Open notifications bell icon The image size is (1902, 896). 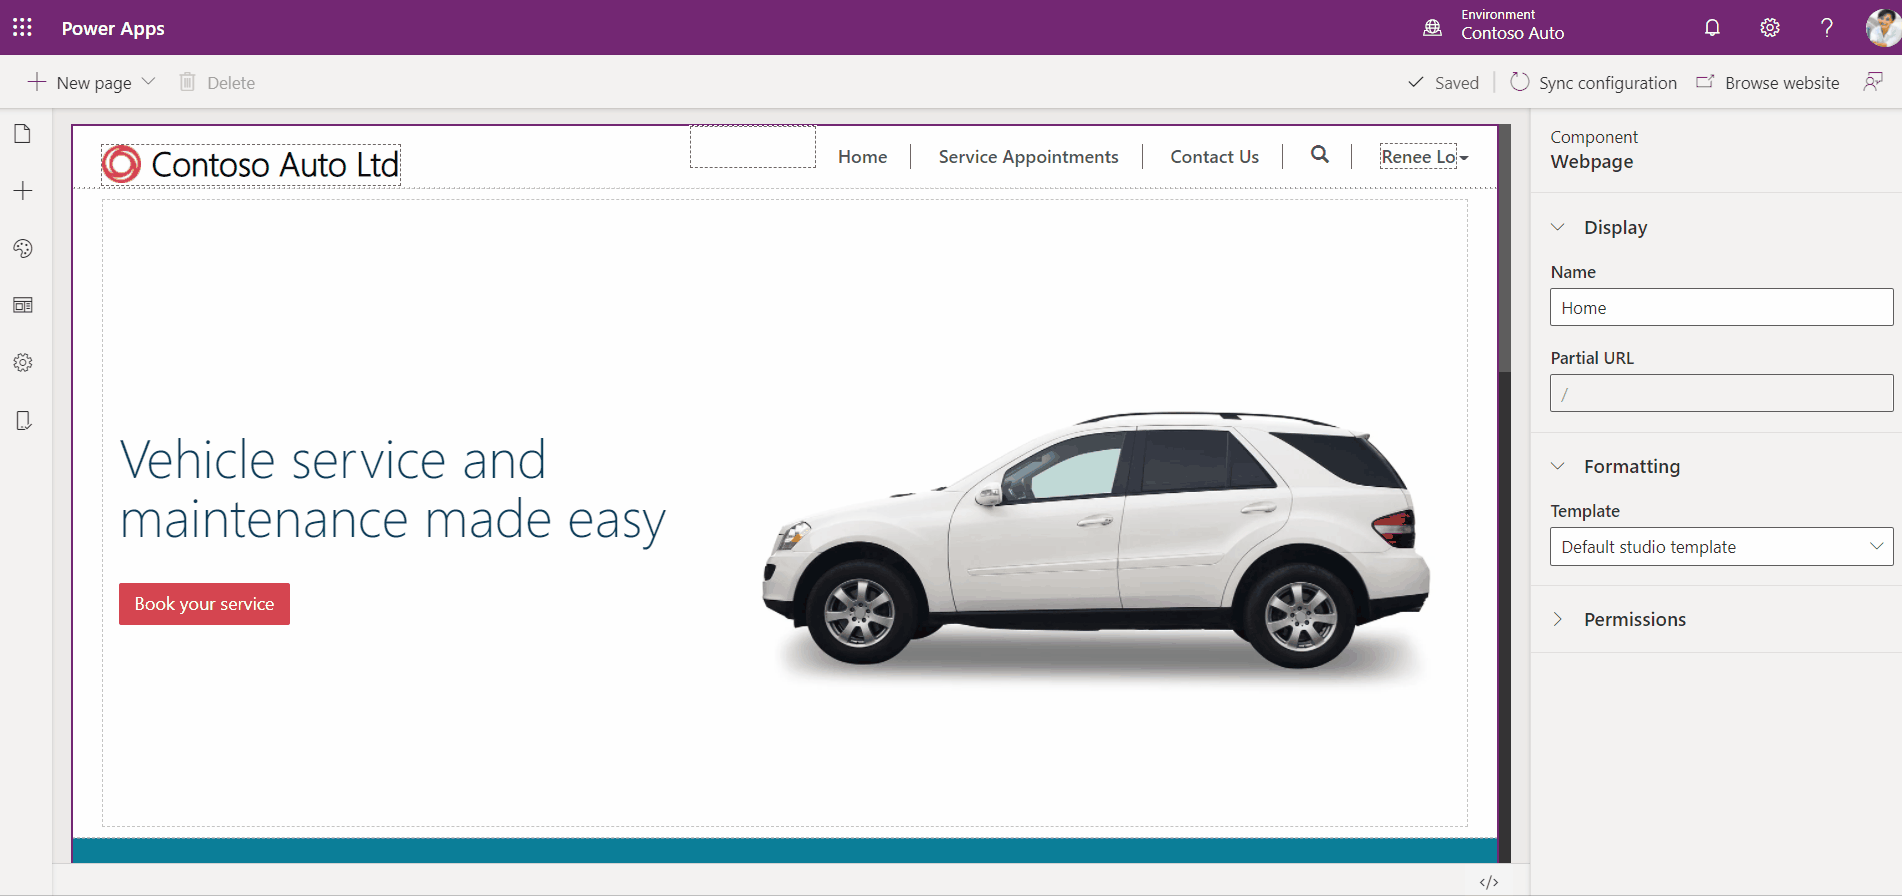(1712, 28)
